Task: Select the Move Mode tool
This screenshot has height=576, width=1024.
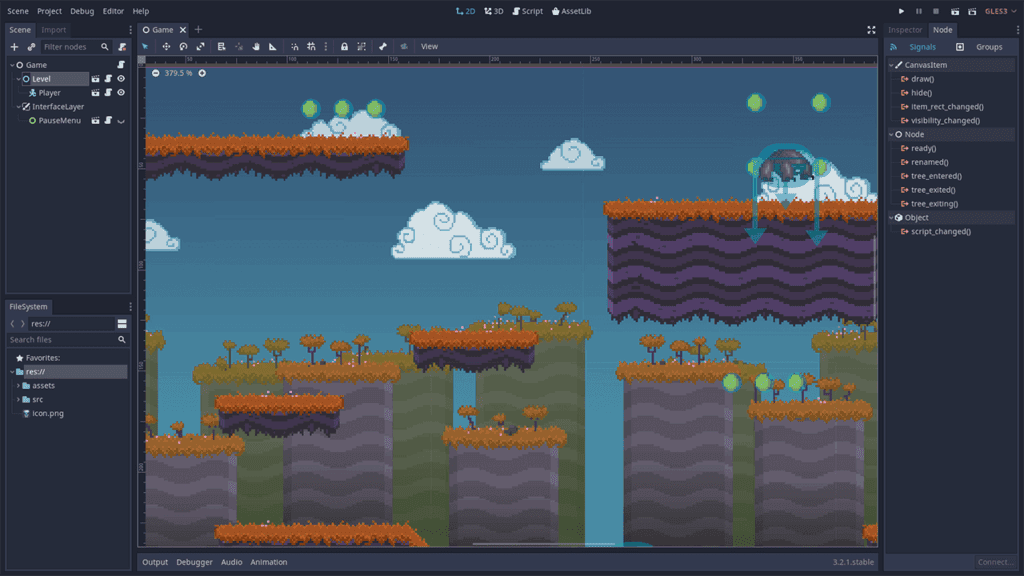Action: tap(166, 46)
